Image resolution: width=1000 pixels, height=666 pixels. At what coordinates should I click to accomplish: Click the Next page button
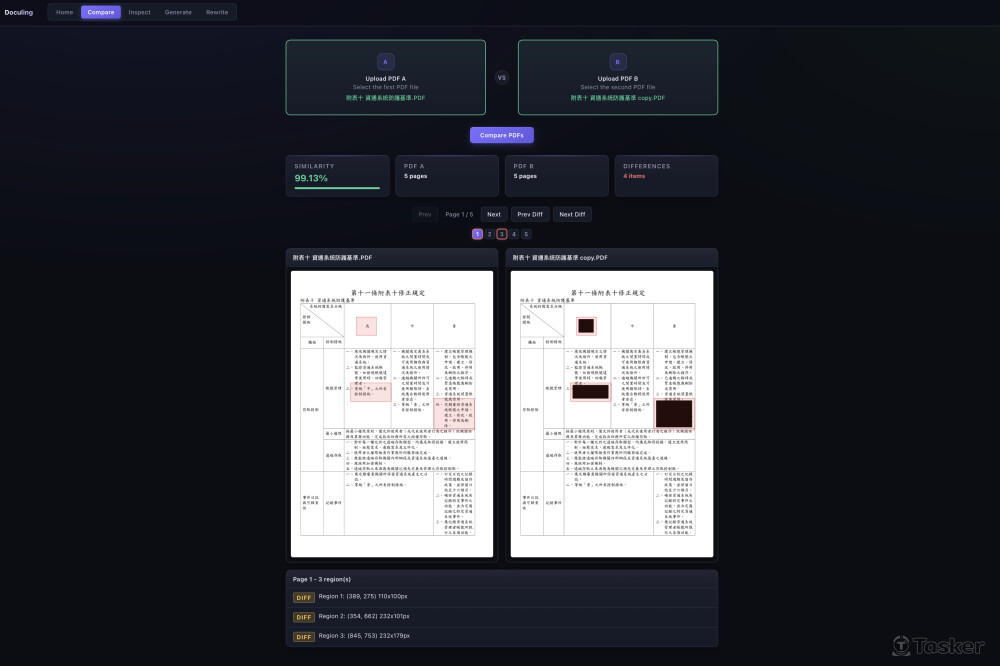tap(493, 214)
